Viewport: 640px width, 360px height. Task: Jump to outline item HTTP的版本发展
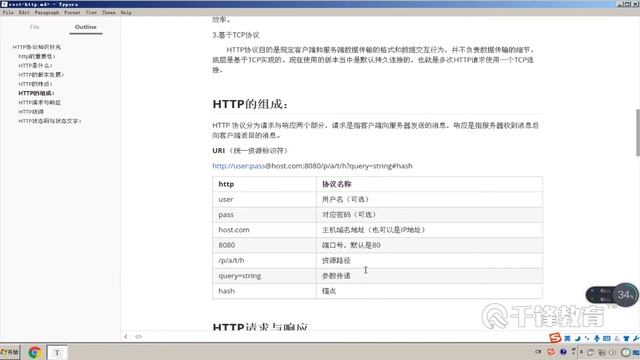(x=41, y=75)
